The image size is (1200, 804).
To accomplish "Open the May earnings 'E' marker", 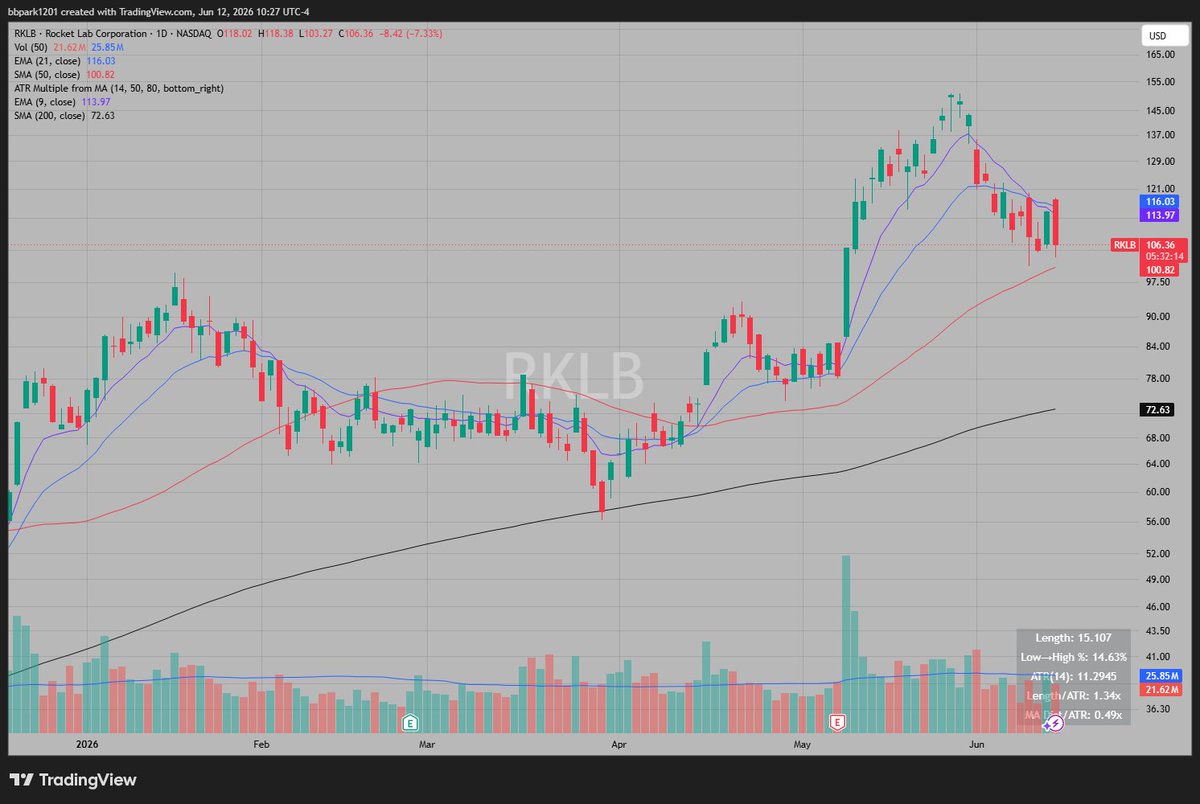I will [x=838, y=722].
